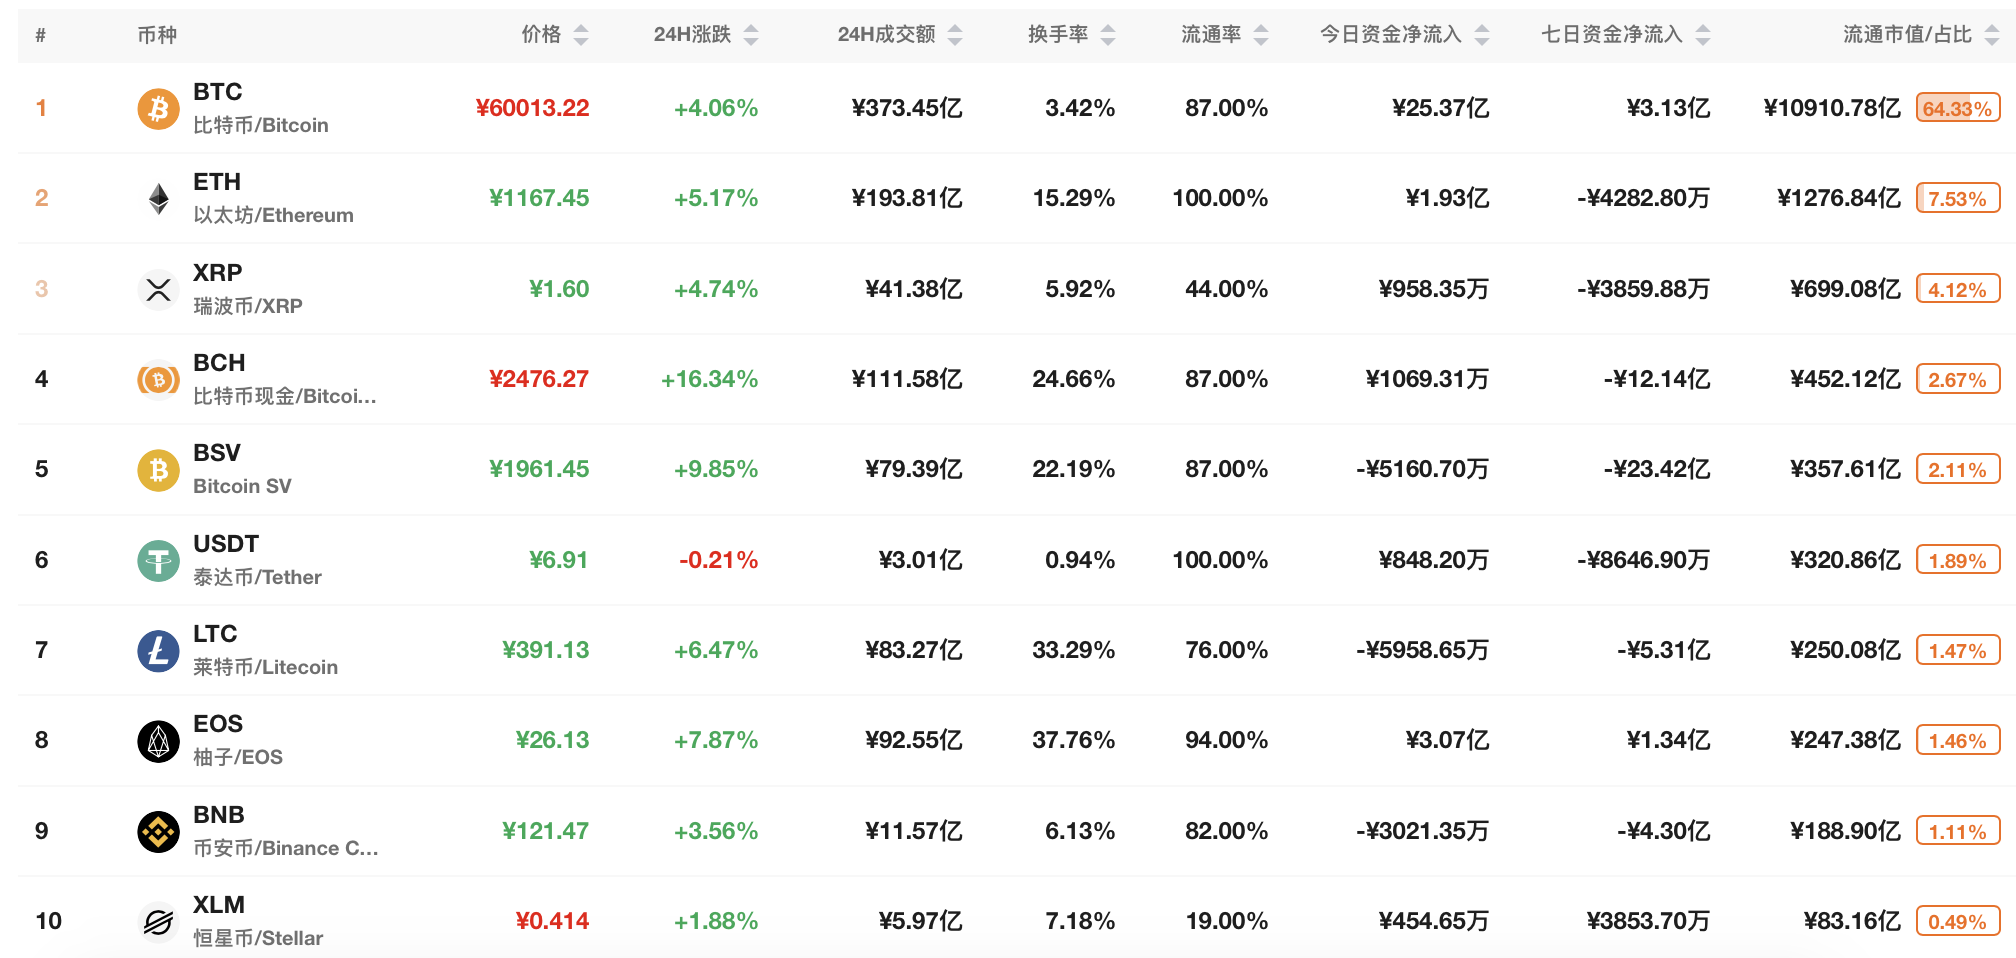Click BCH 24H change +16.34%
Viewport: 2016px width, 958px height.
click(709, 379)
